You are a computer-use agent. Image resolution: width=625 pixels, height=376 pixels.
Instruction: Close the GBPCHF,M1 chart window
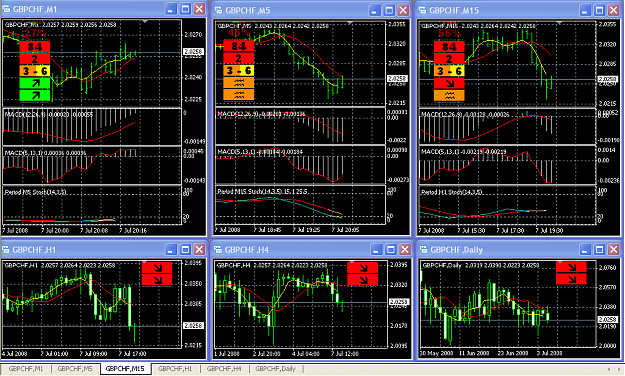click(x=200, y=9)
